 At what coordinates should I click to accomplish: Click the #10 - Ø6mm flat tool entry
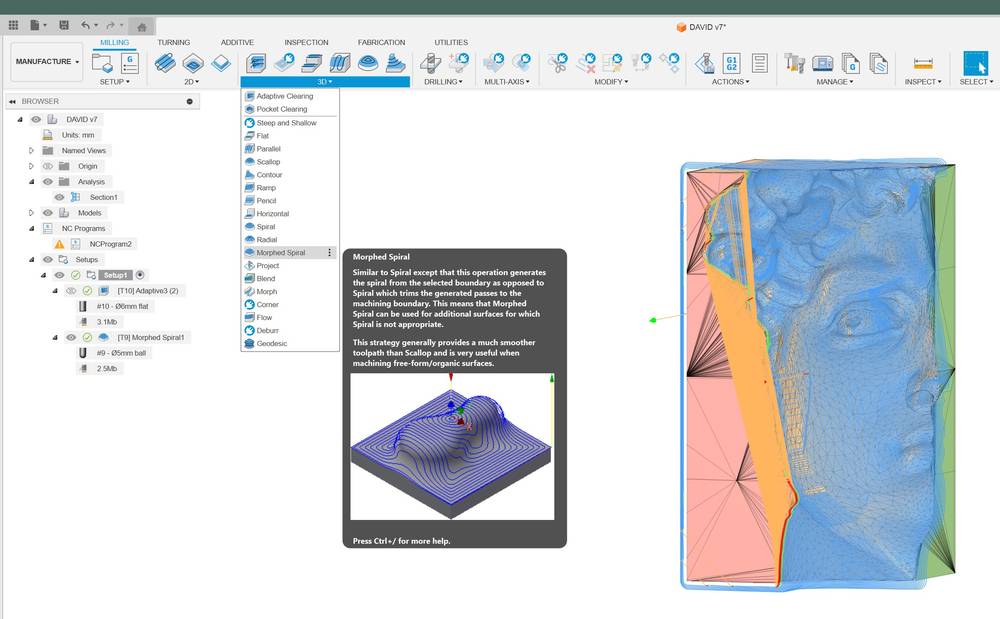pos(122,306)
